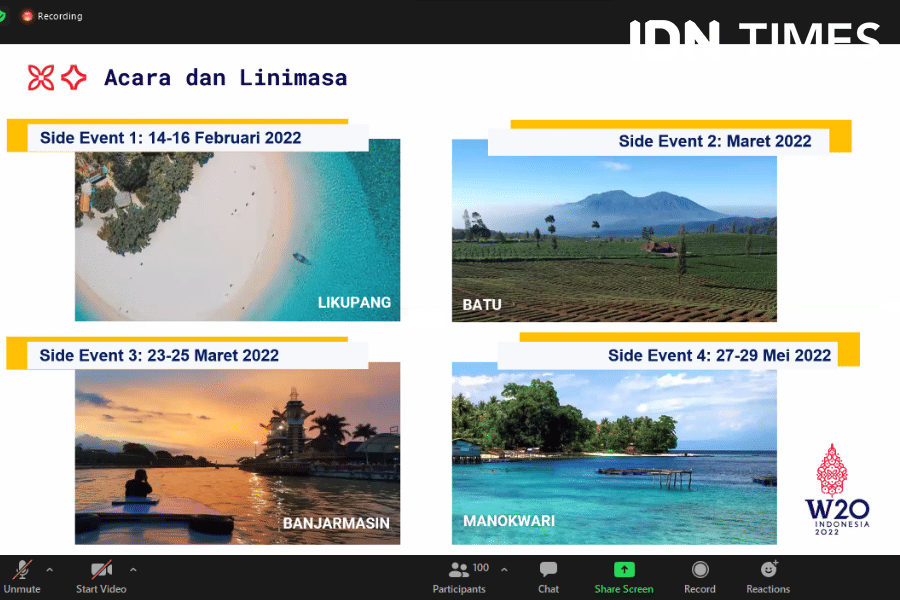This screenshot has height=600, width=900.
Task: Click the Side Event 1 date heading
Action: 170,138
